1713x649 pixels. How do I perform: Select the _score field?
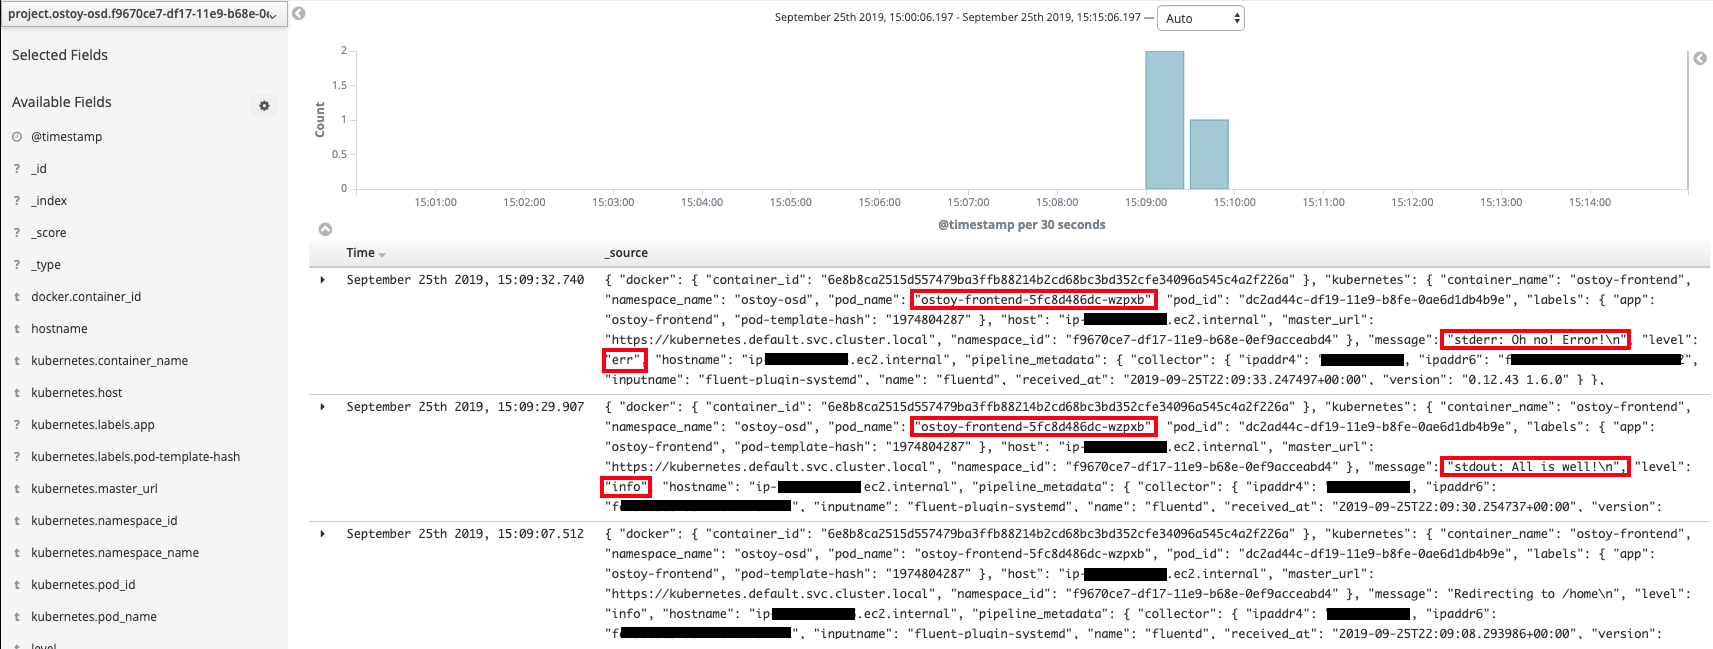[49, 233]
